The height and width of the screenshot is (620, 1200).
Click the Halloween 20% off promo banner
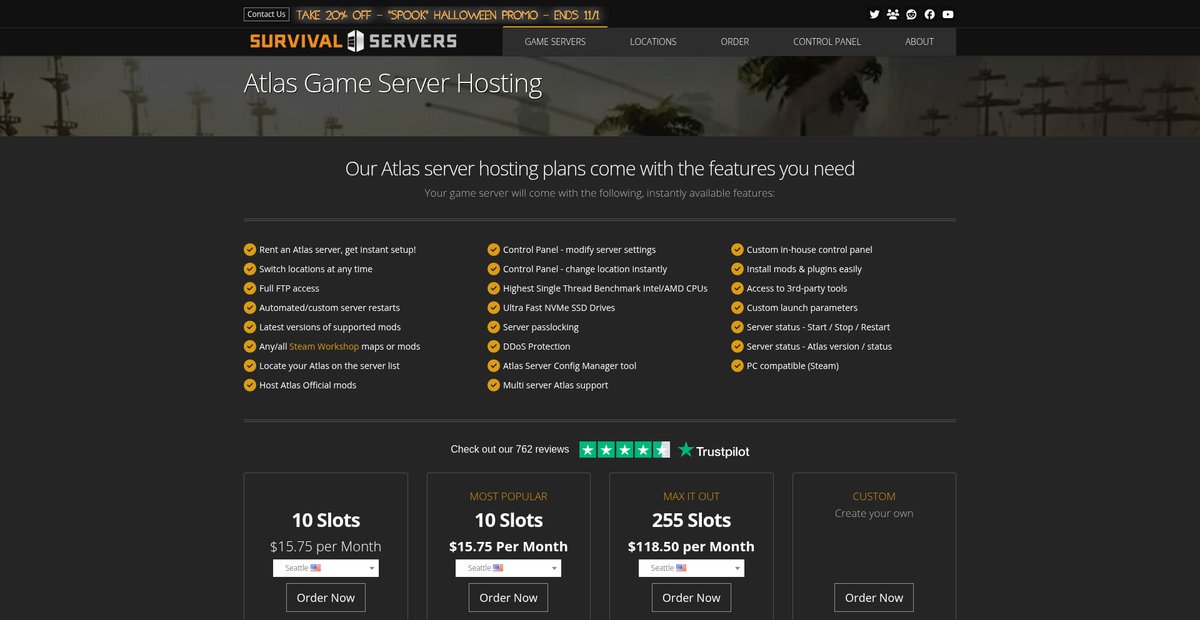450,15
